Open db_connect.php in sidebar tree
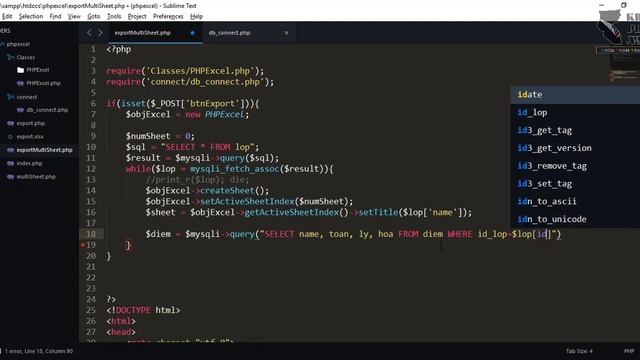 tap(47, 110)
